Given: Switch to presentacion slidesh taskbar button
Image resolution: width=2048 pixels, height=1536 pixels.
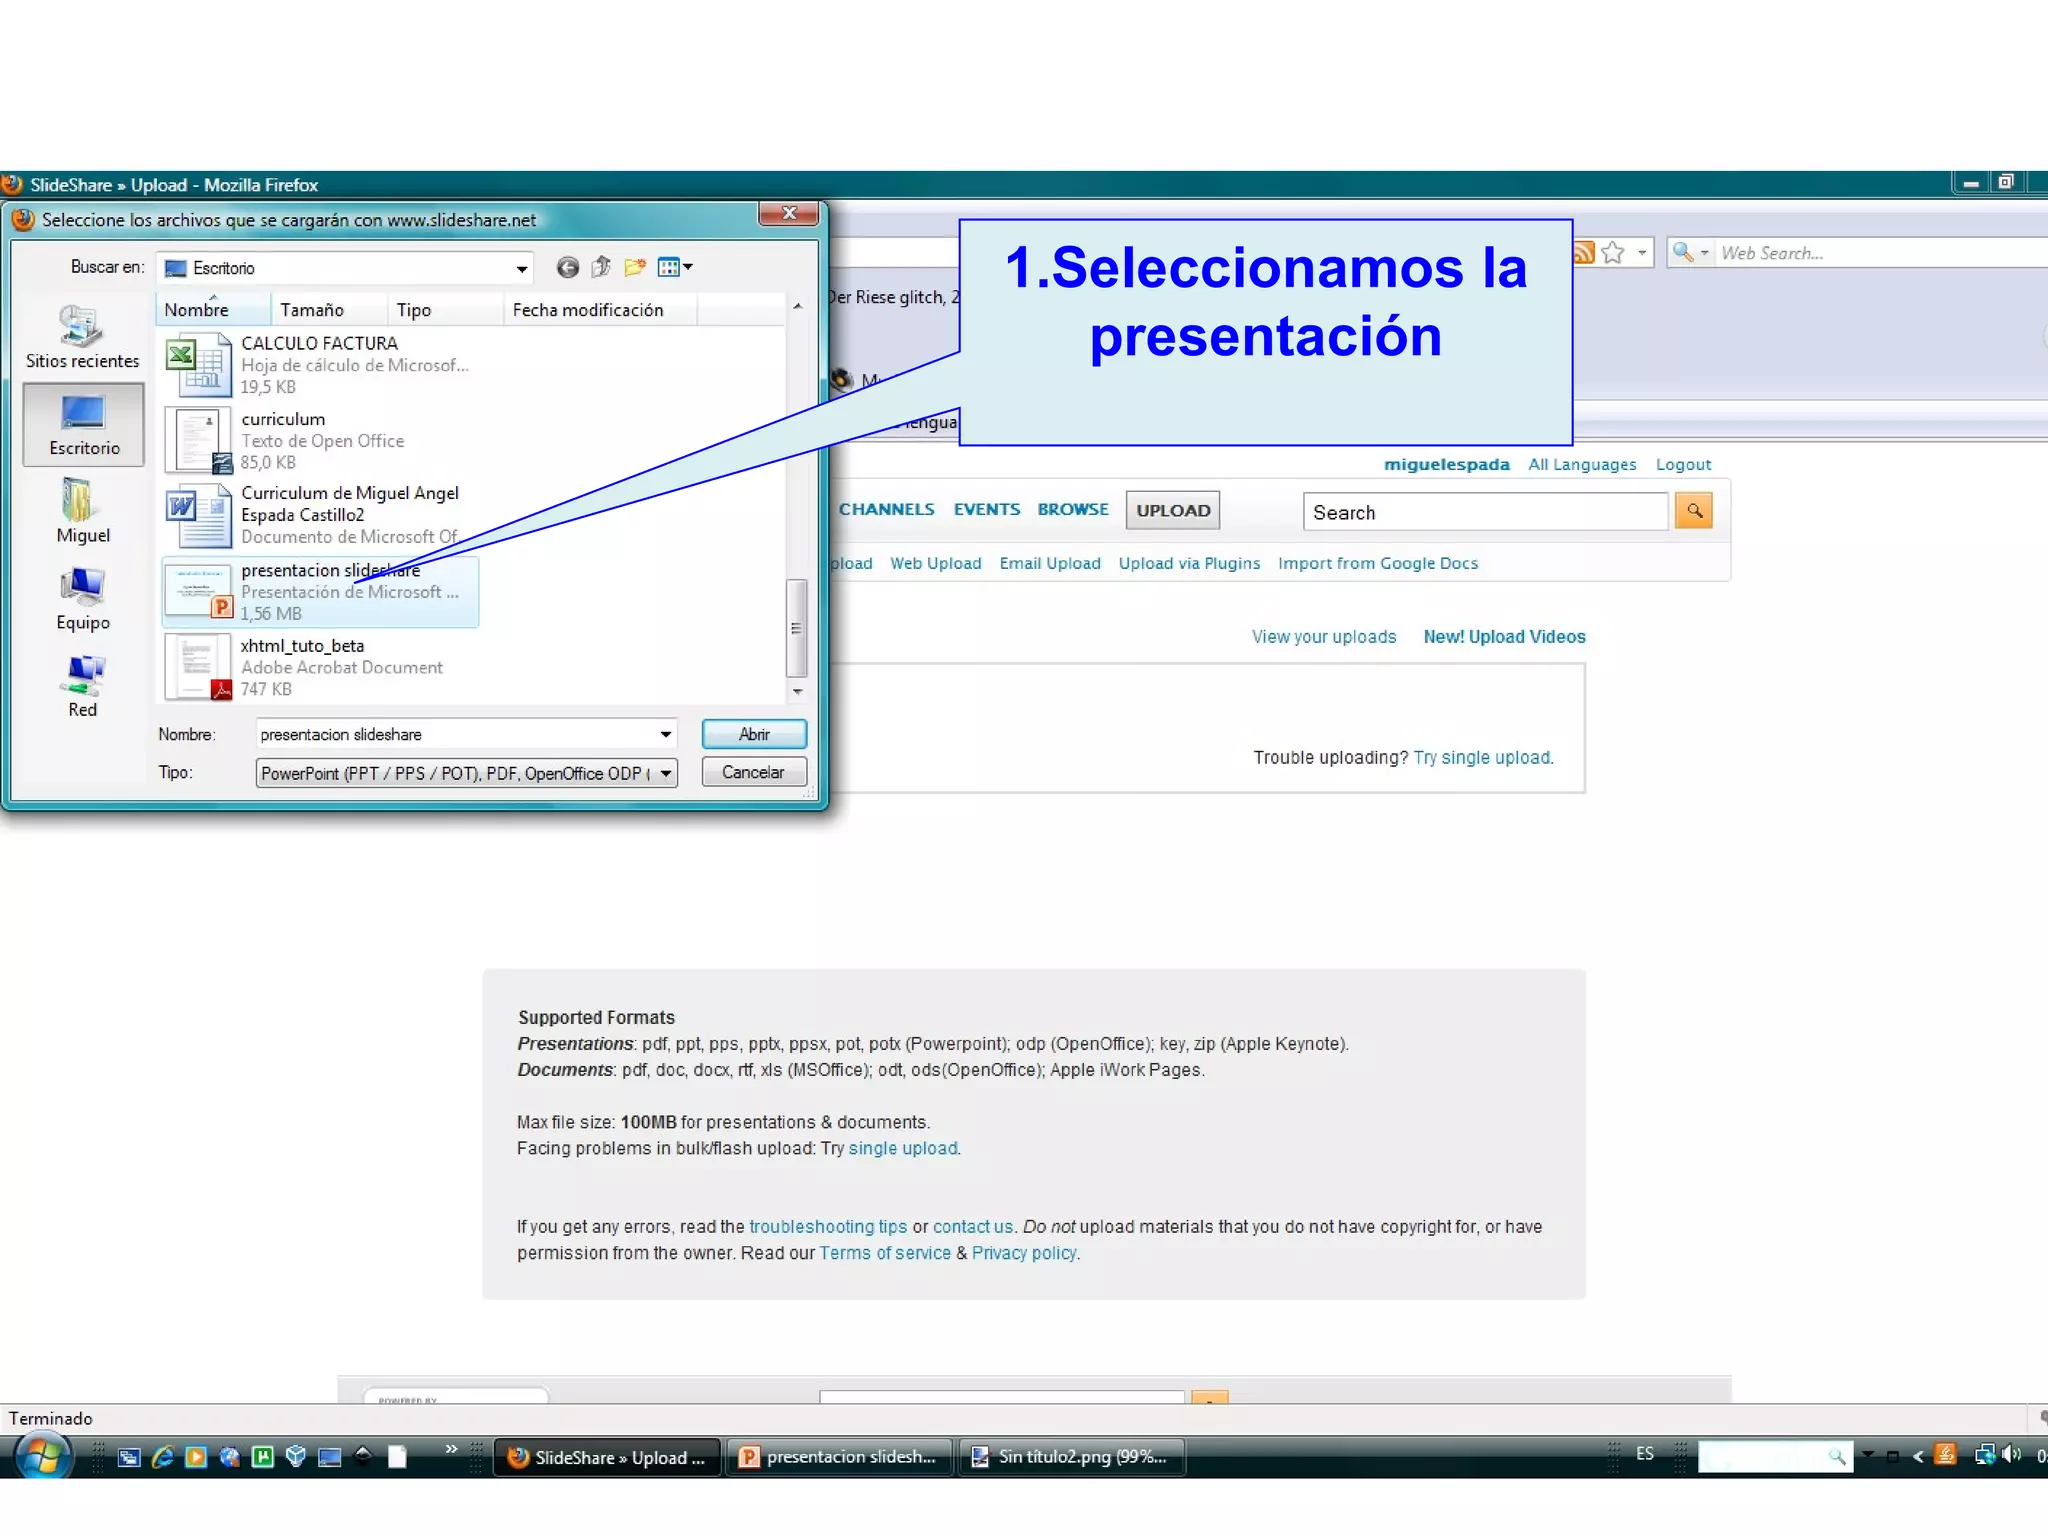Looking at the screenshot, I should point(840,1457).
